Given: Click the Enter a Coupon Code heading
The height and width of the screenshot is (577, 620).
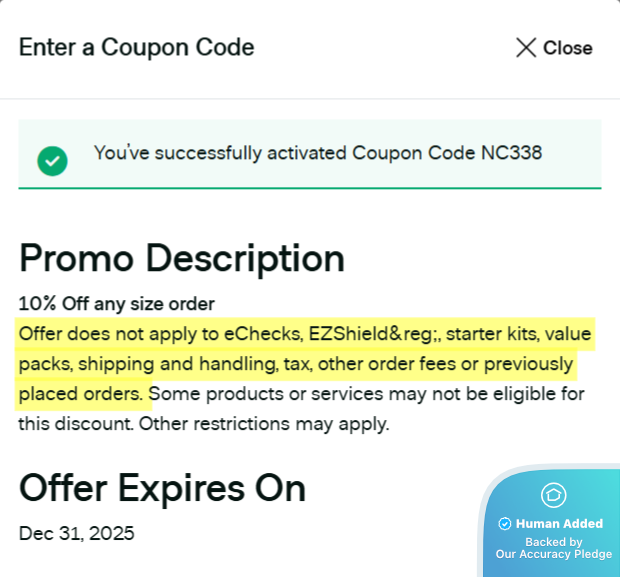Looking at the screenshot, I should pyautogui.click(x=137, y=47).
